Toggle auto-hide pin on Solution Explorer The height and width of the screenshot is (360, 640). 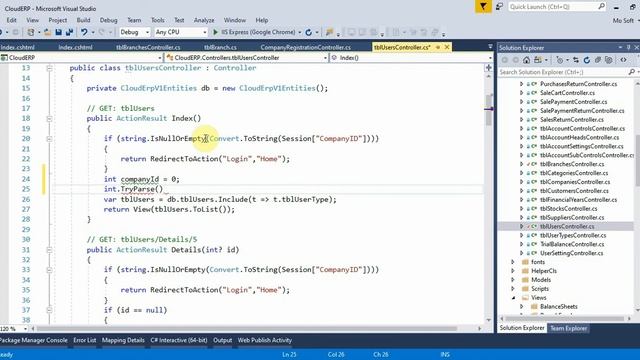tap(629, 47)
